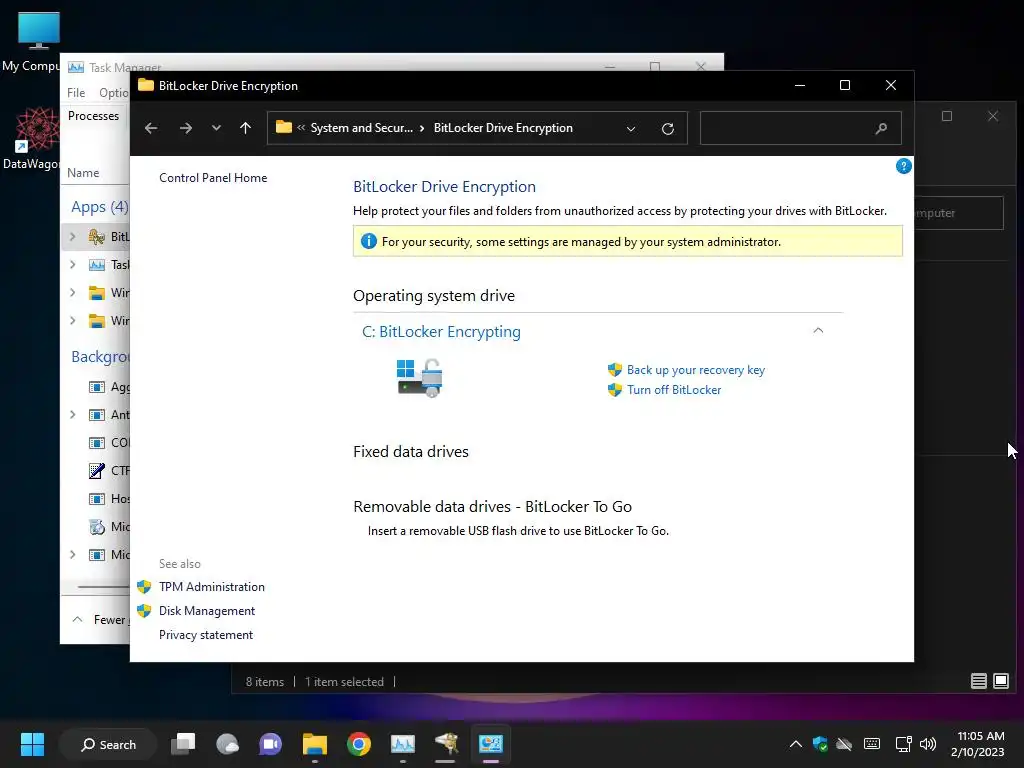Open File Explorer from taskbar
Screen dimensions: 1024x768
(315, 744)
